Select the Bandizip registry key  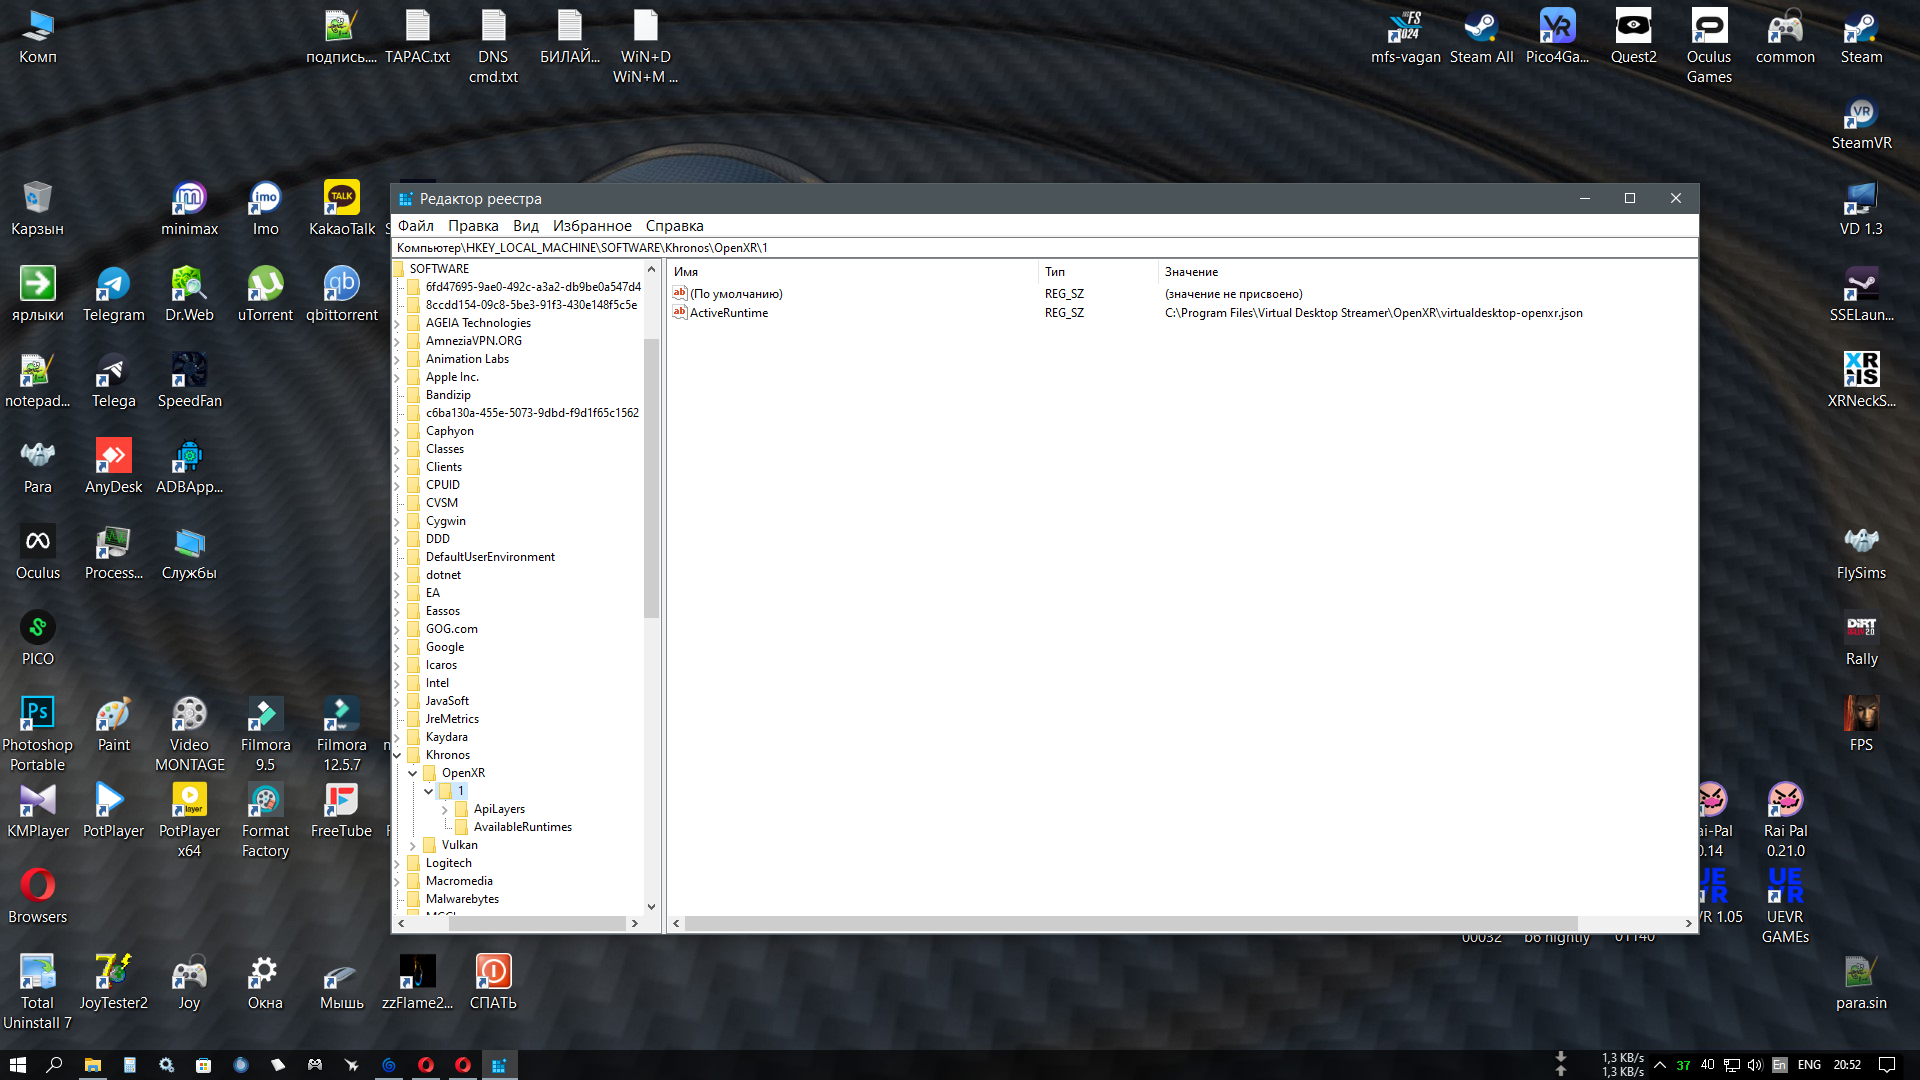(x=448, y=395)
